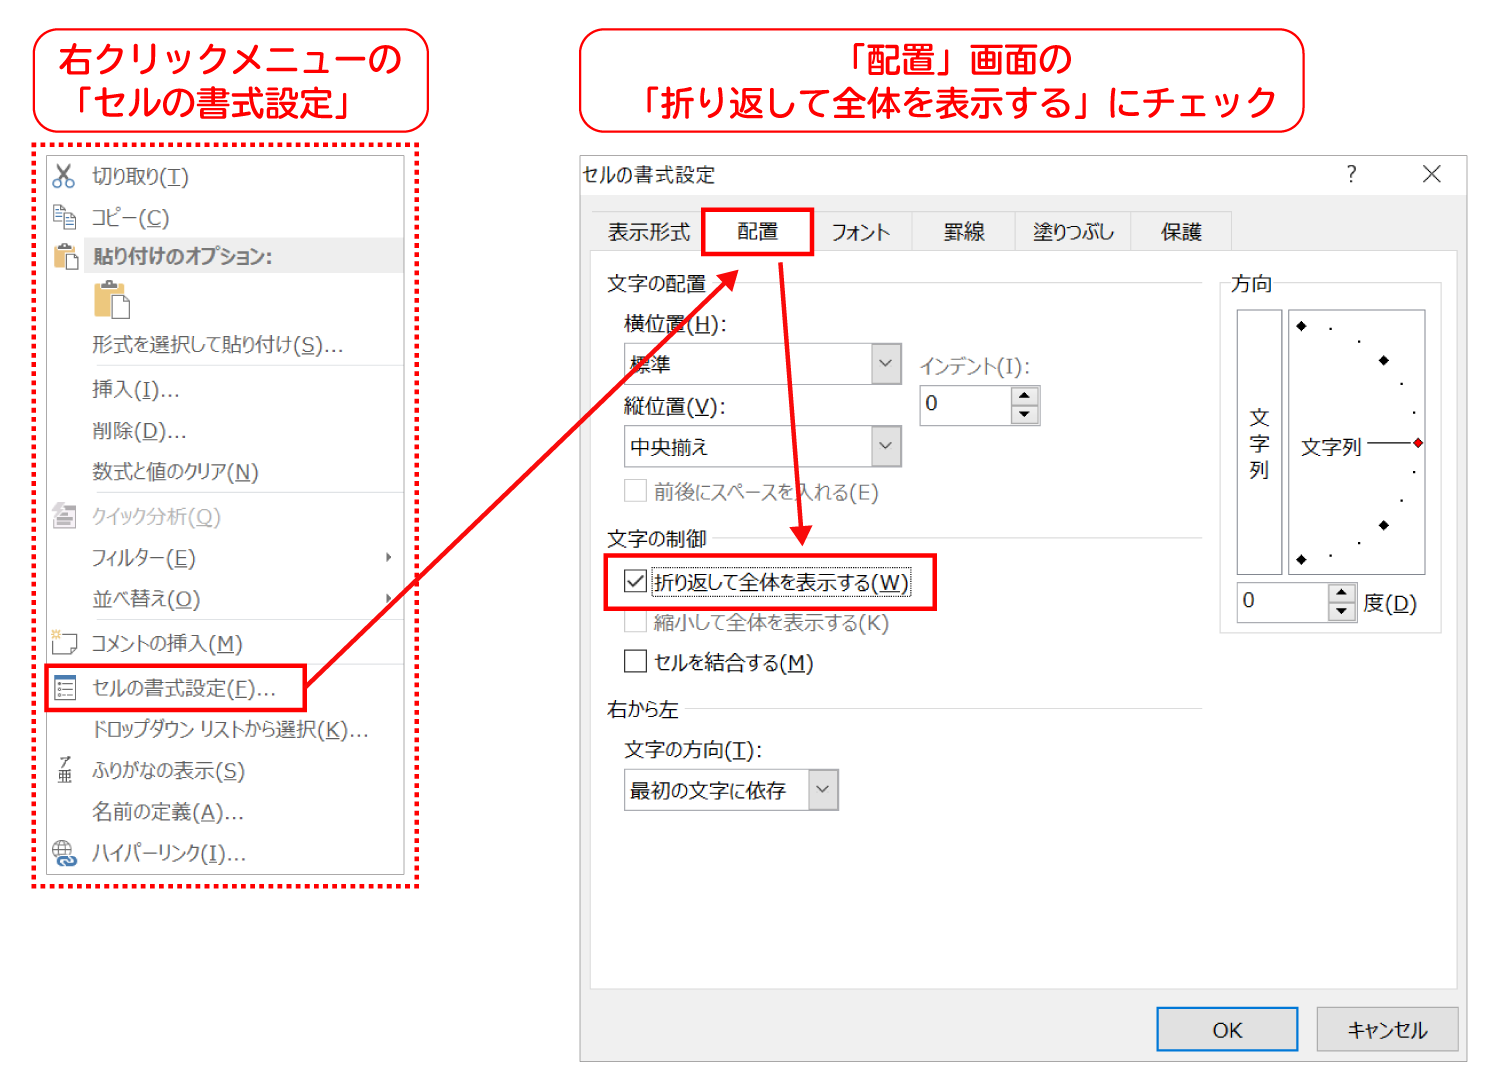Click the OK button

(x=1227, y=1029)
